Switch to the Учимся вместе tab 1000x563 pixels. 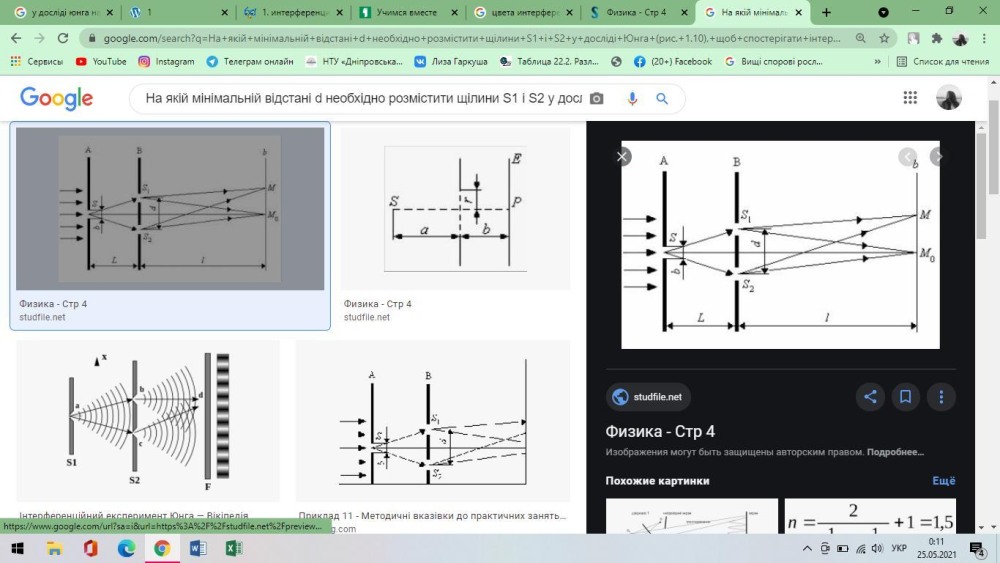[405, 13]
